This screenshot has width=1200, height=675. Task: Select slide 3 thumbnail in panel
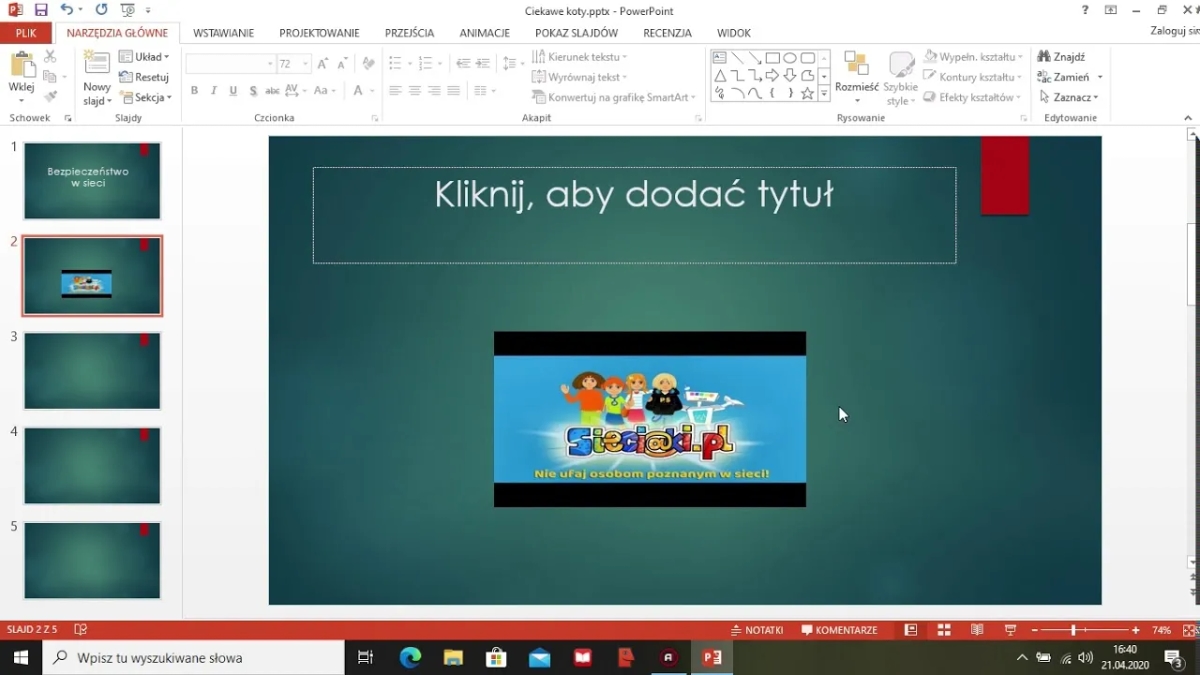(92, 371)
